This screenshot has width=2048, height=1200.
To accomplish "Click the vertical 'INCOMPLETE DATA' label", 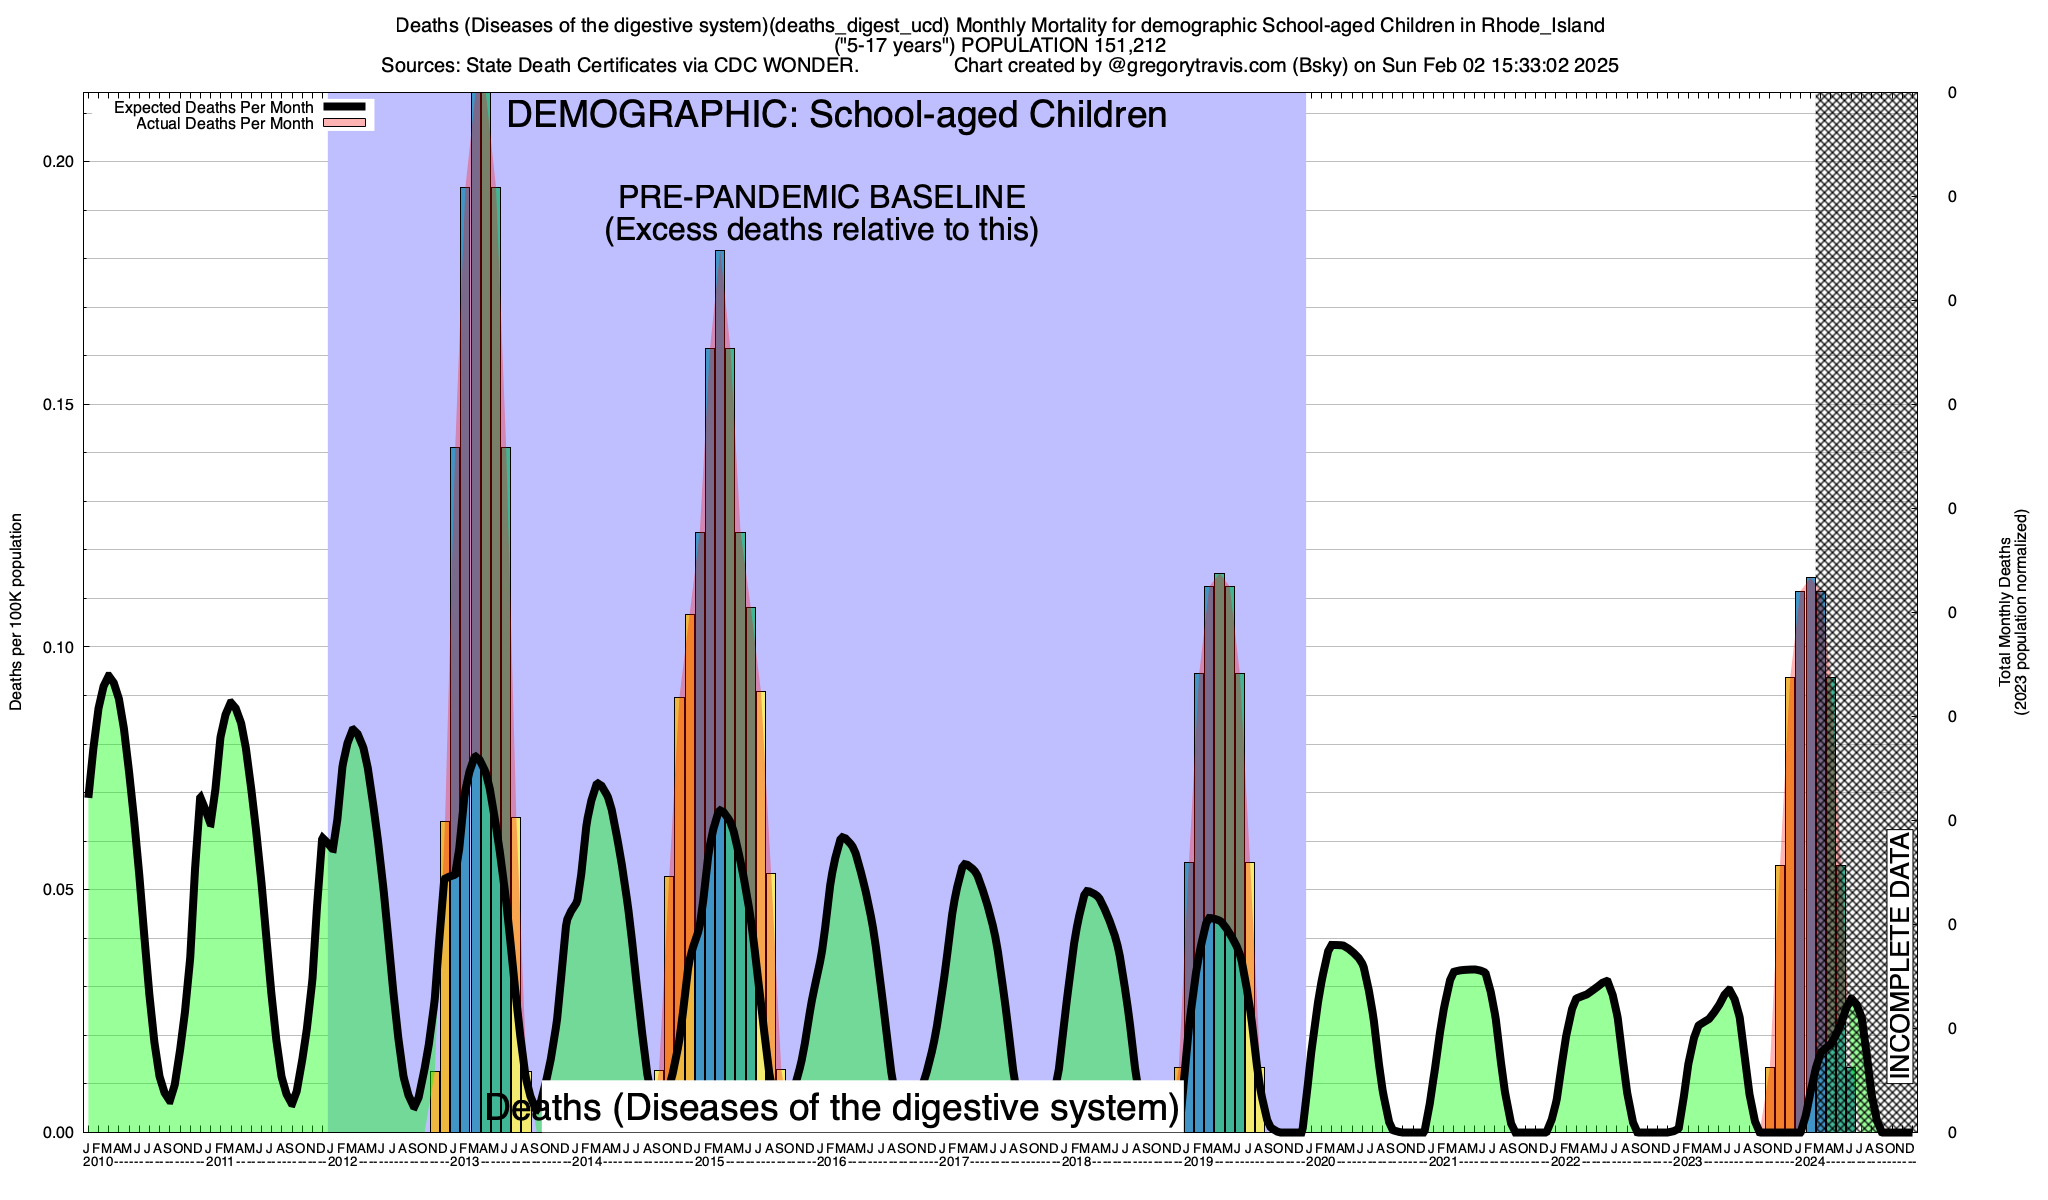I will point(1899,955).
